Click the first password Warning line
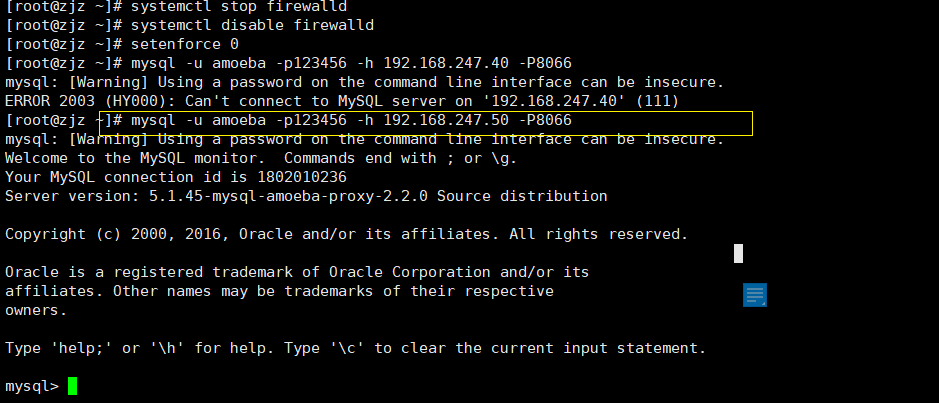This screenshot has width=939, height=403. pos(364,82)
